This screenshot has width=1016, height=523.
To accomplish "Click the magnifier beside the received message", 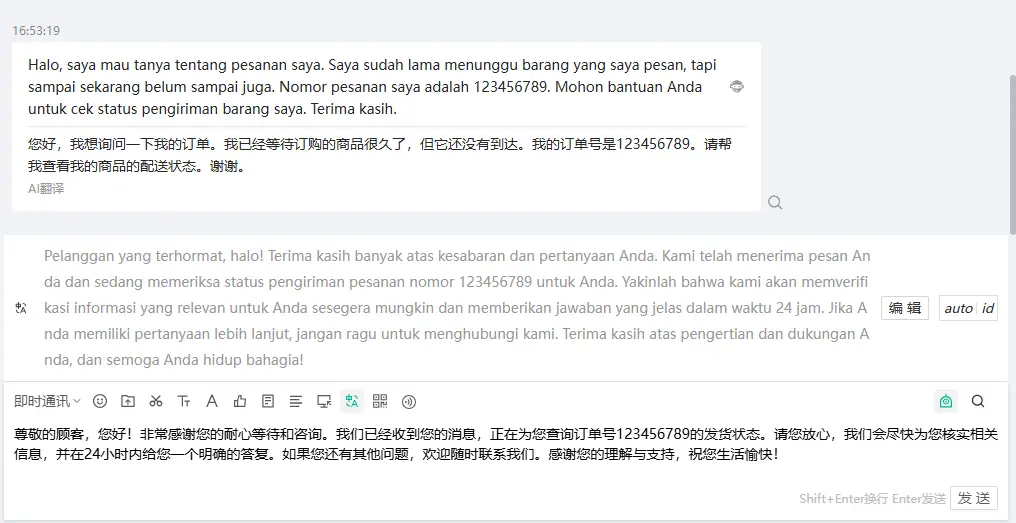I will coord(775,202).
